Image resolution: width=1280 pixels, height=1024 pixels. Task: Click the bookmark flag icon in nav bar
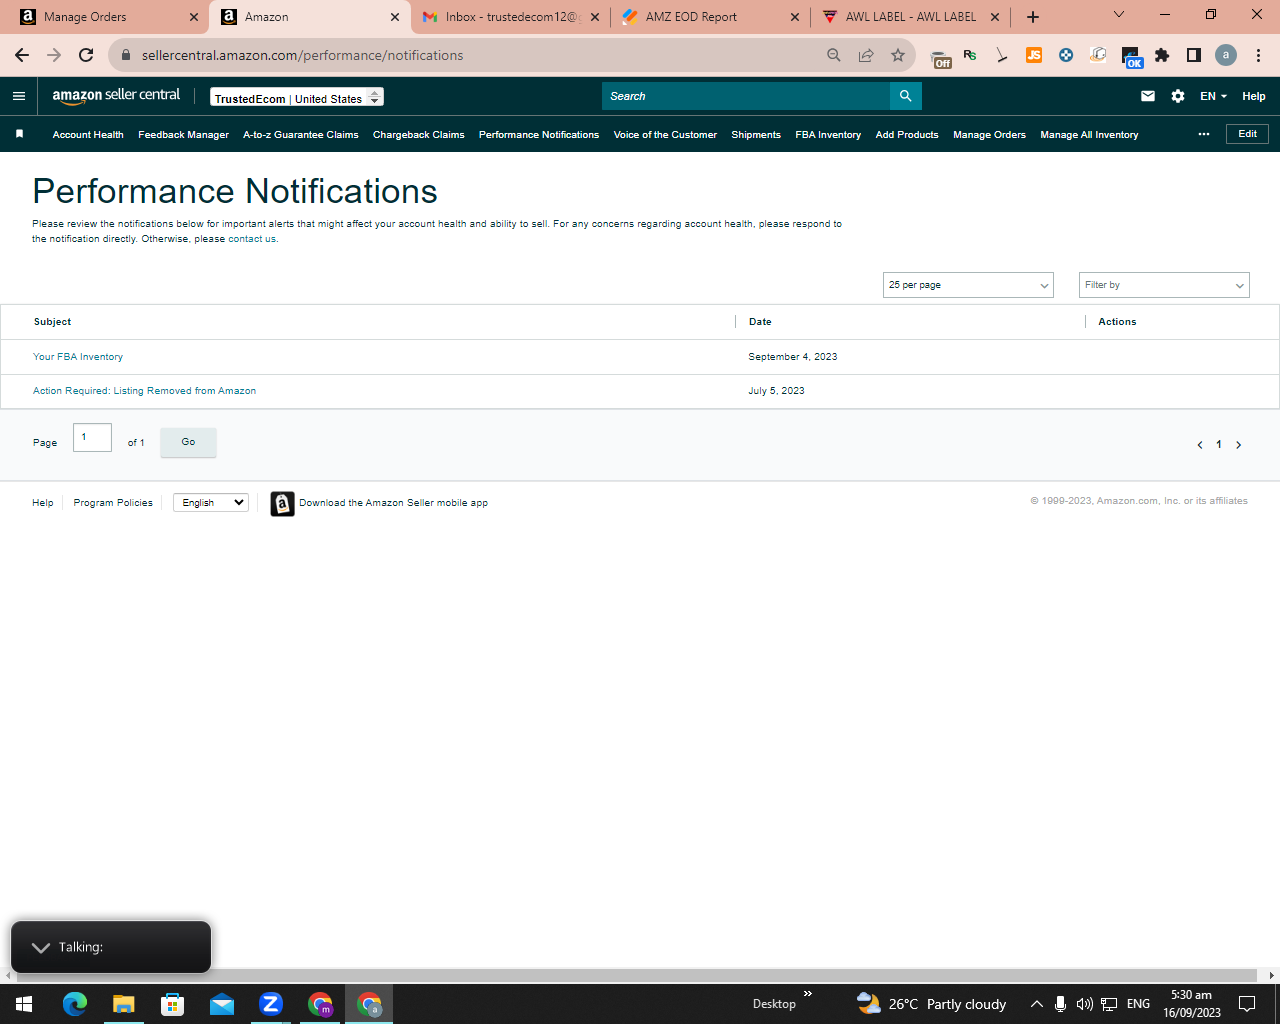point(19,134)
